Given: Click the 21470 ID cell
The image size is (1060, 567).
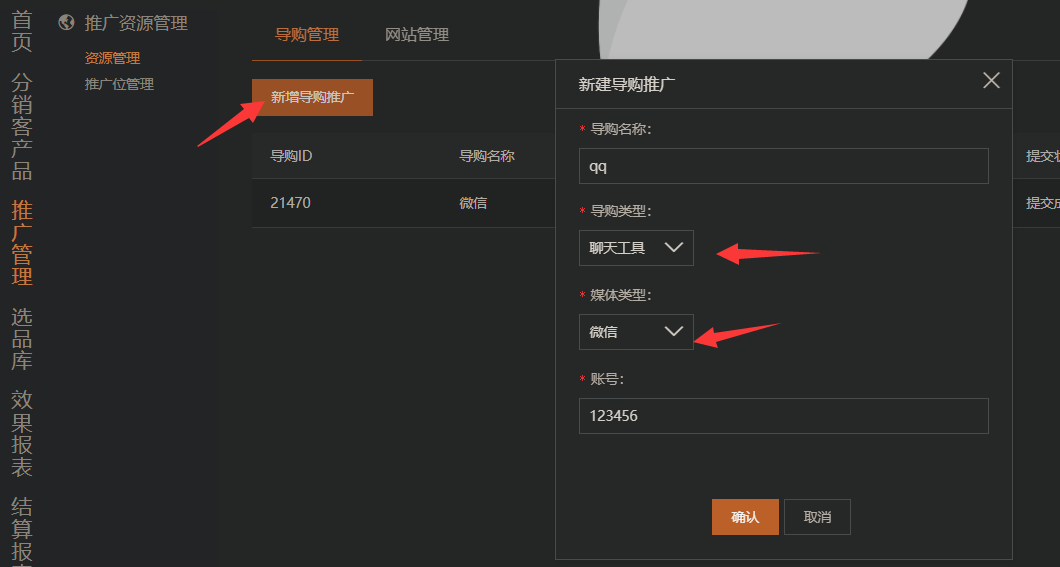Looking at the screenshot, I should 291,203.
